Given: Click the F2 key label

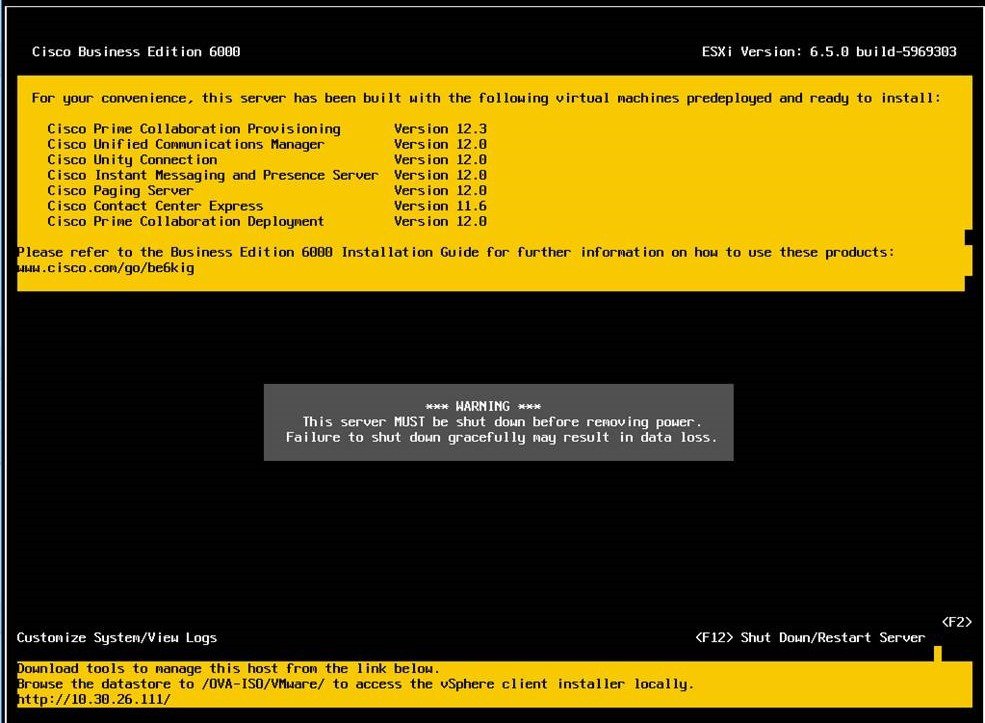Looking at the screenshot, I should tap(957, 622).
